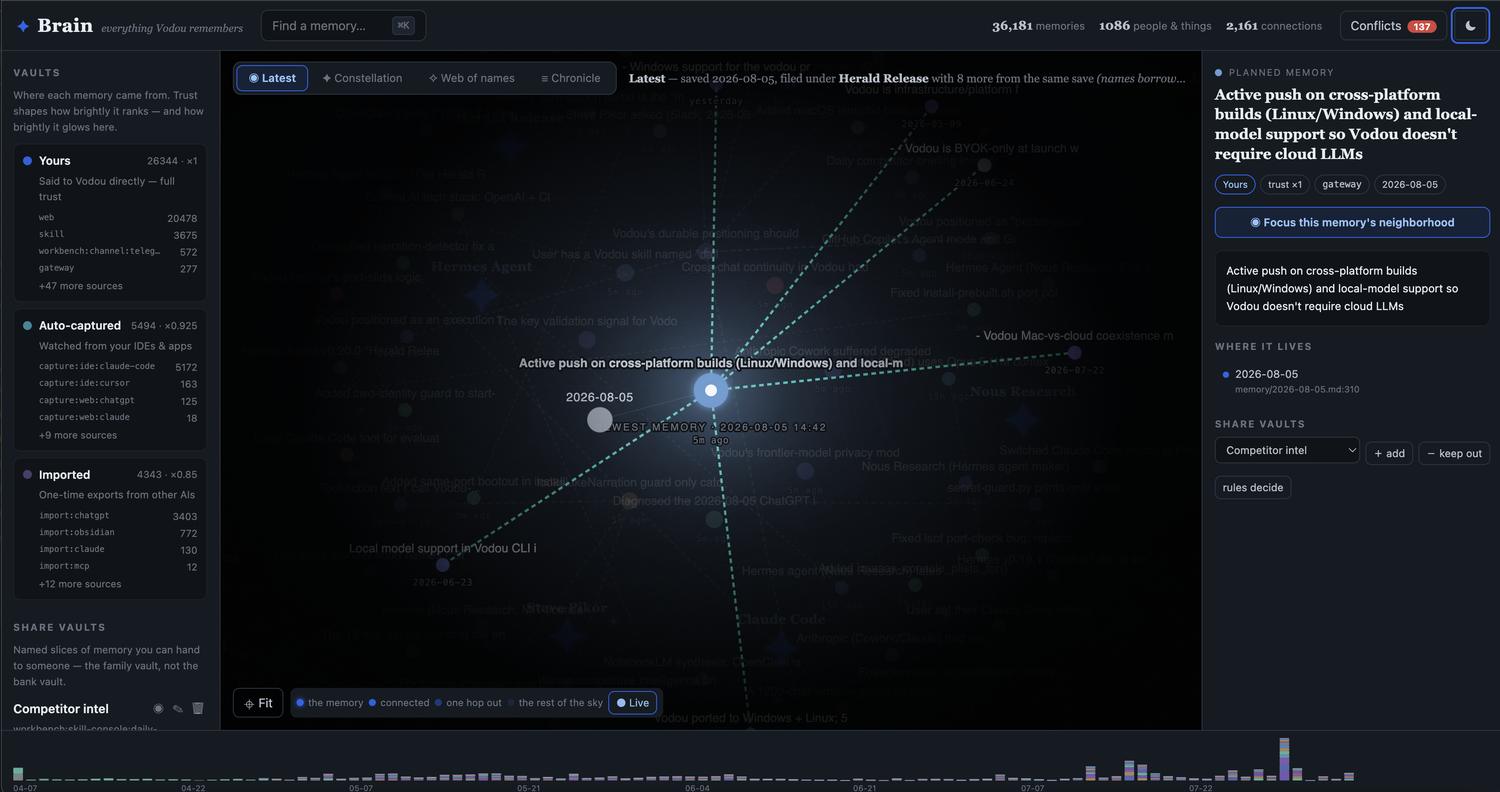
Task: Open the Web of names tab
Action: [471, 78]
